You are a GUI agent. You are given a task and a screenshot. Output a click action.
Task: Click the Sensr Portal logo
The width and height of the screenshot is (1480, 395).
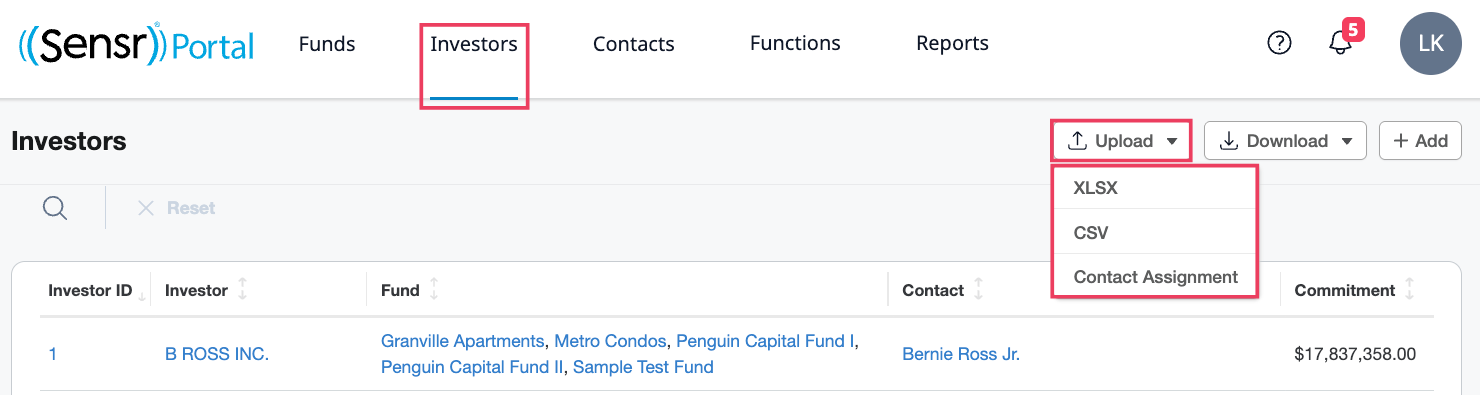point(136,45)
